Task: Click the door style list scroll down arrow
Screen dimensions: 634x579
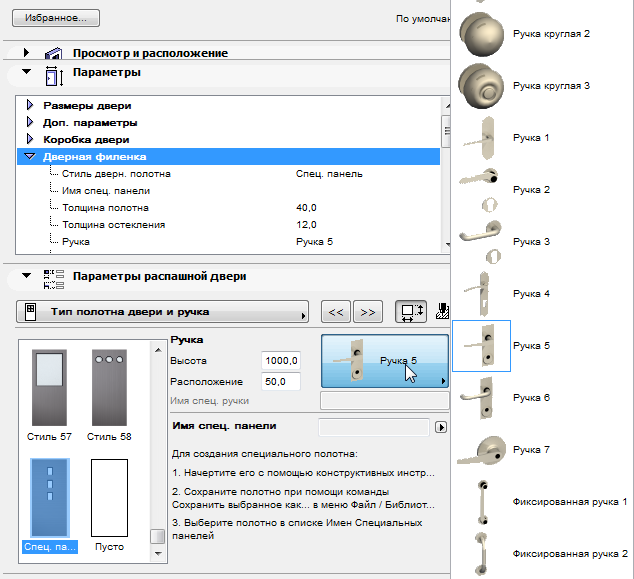Action: click(x=158, y=553)
